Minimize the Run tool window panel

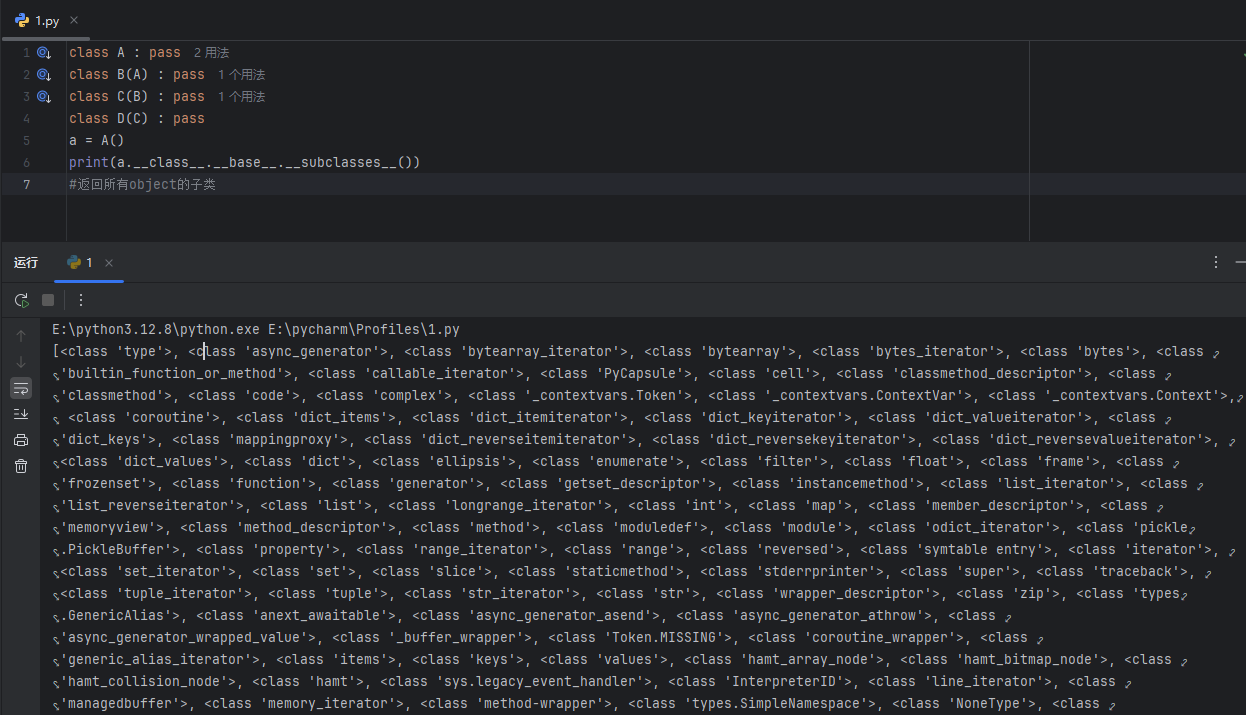(1241, 263)
